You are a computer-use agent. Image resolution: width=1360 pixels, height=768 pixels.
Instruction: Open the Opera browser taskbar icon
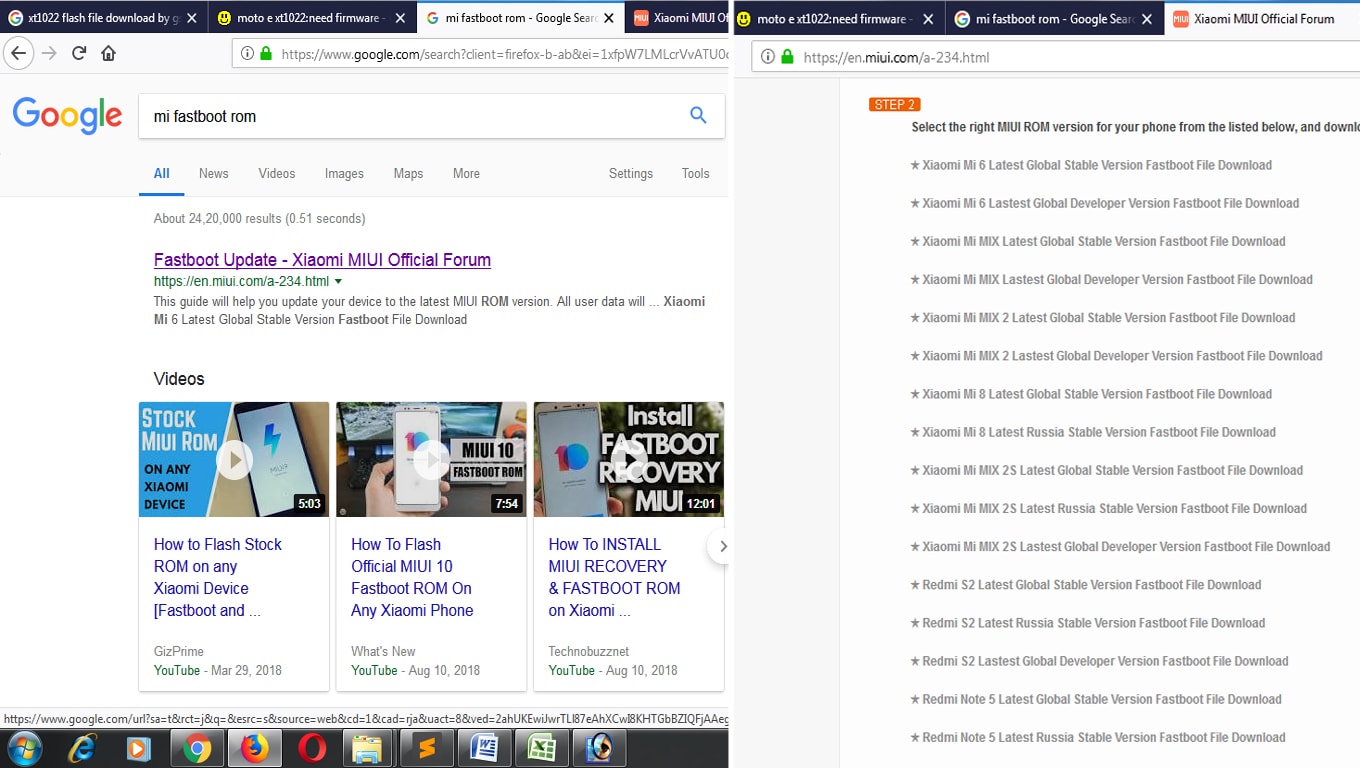pos(311,748)
